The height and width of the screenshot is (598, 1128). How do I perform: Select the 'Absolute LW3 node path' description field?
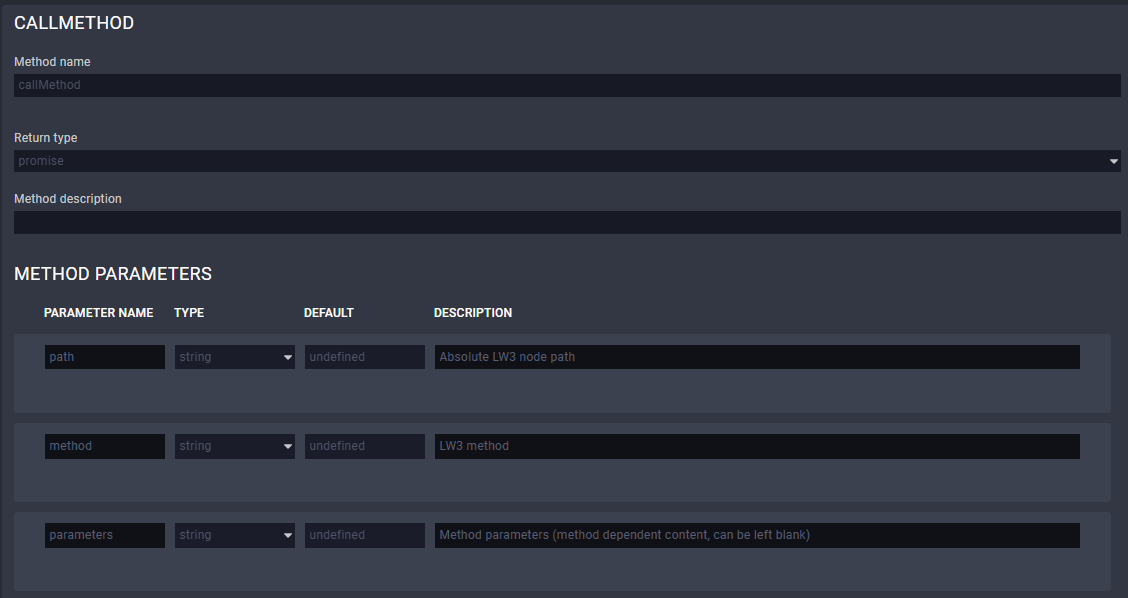pos(756,357)
